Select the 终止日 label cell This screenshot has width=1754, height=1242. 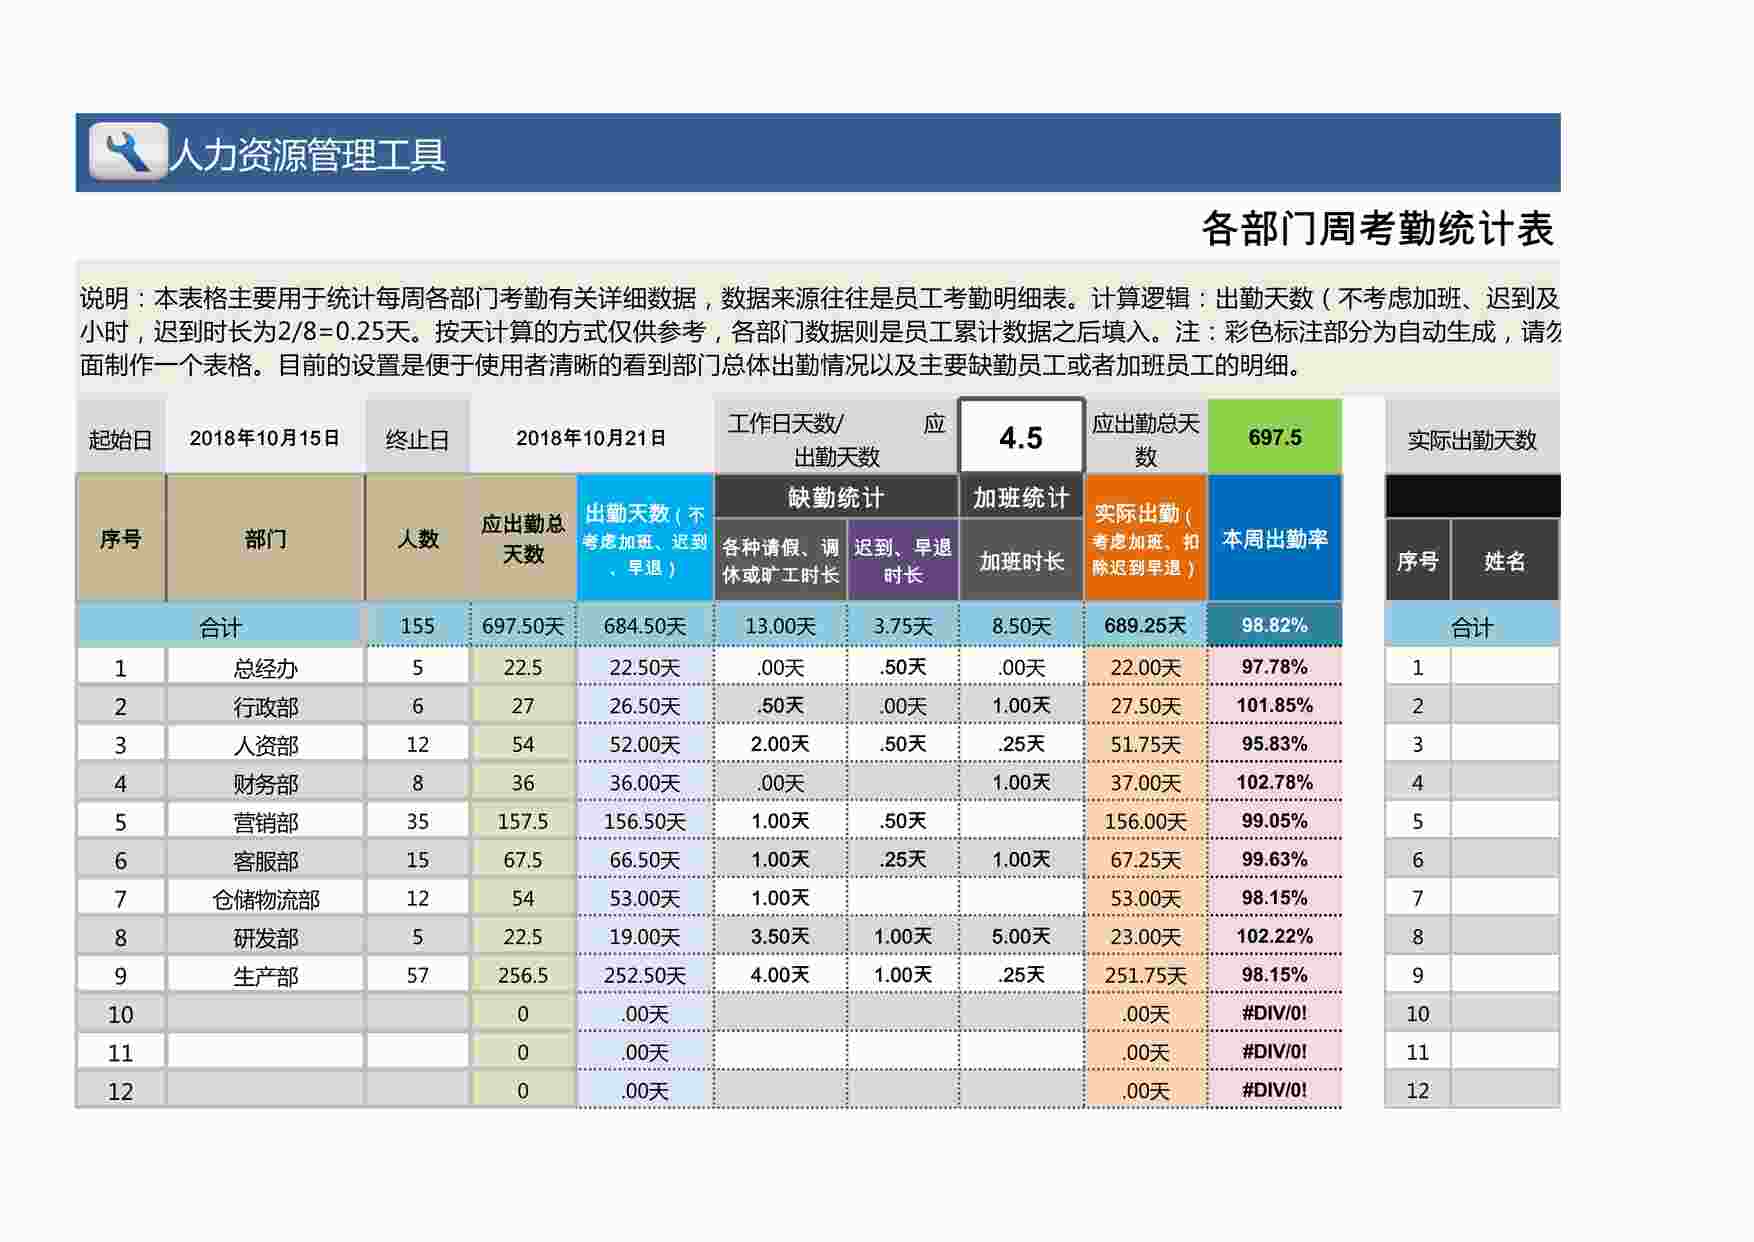[x=418, y=438]
